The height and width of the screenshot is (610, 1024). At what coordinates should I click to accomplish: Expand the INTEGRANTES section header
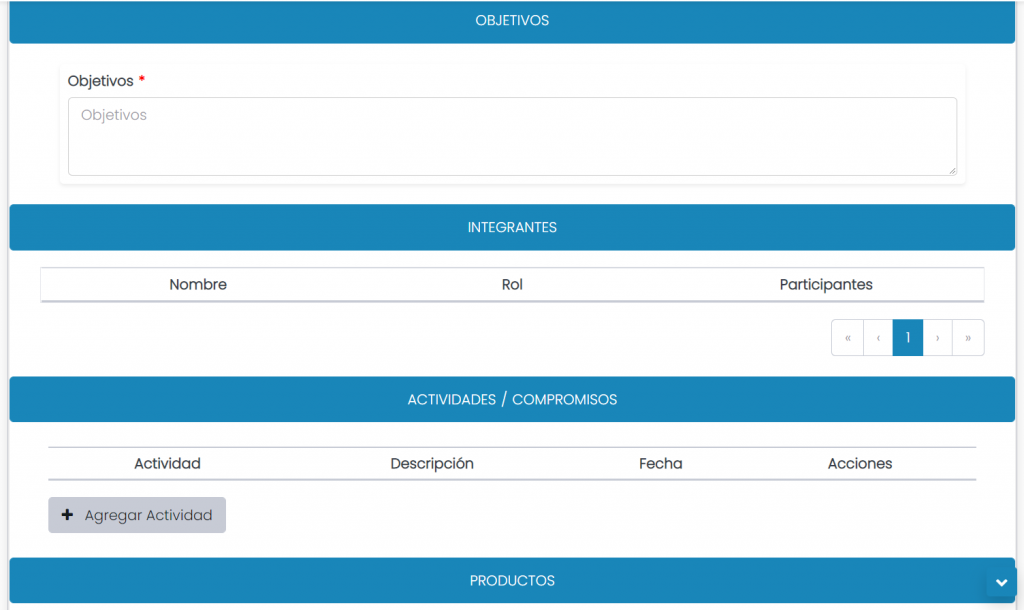512,228
